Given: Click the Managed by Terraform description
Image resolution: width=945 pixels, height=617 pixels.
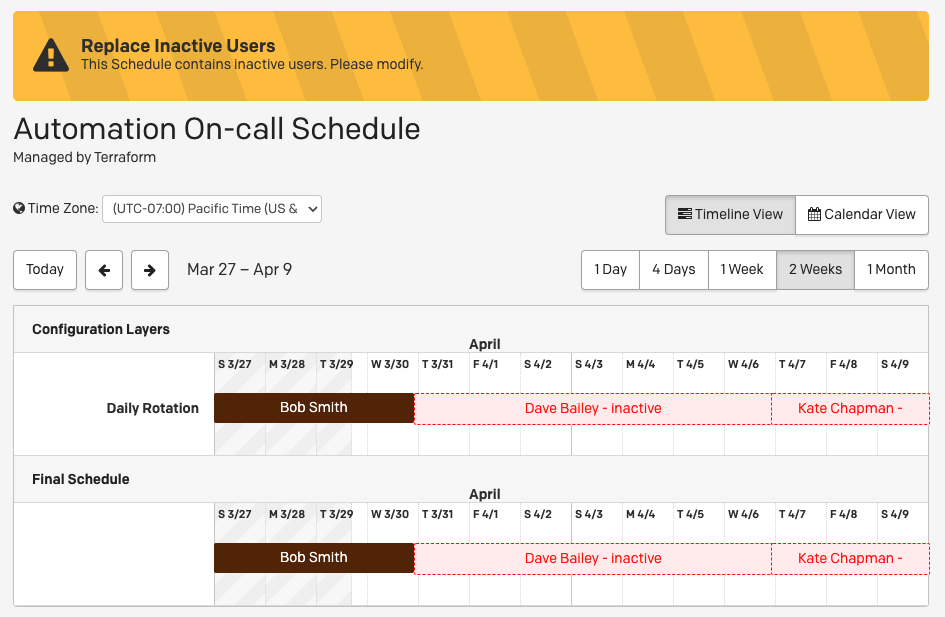Looking at the screenshot, I should click(84, 157).
